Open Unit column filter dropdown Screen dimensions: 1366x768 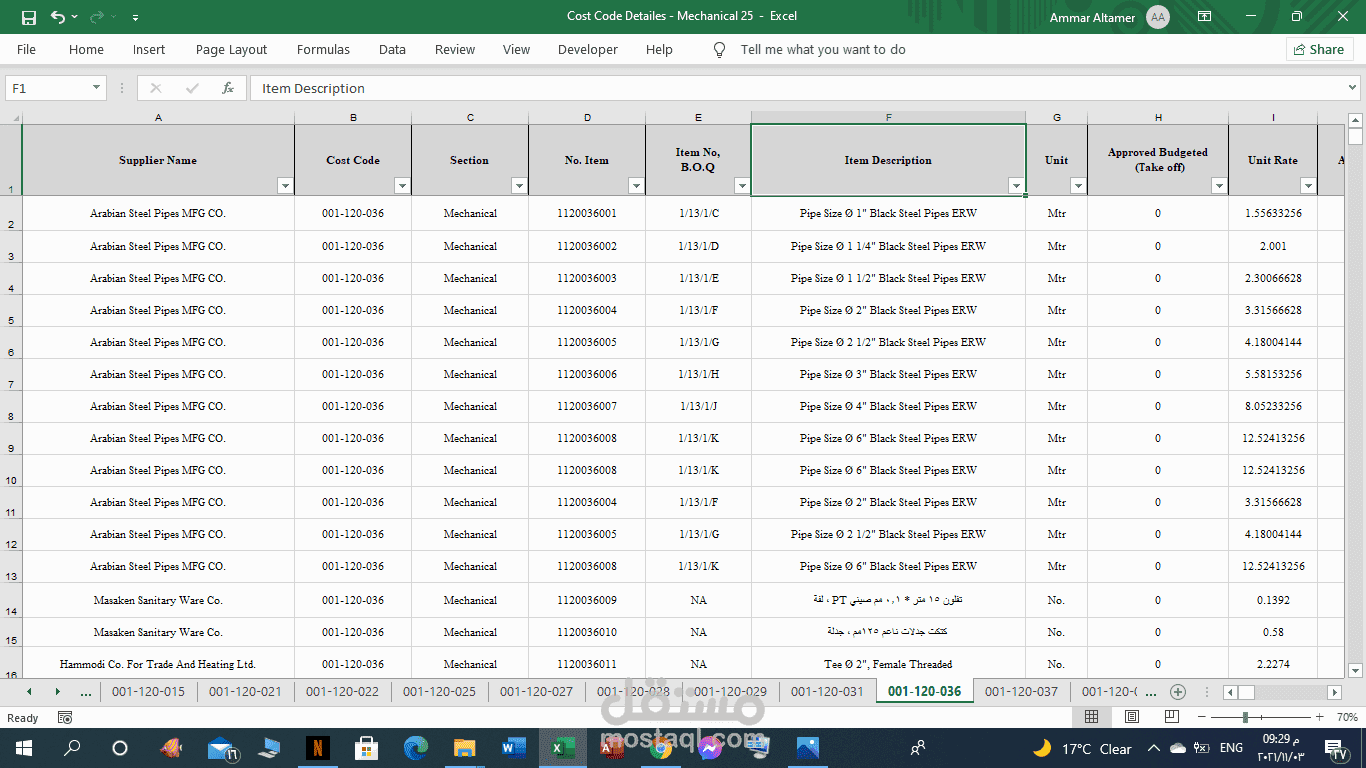point(1078,185)
